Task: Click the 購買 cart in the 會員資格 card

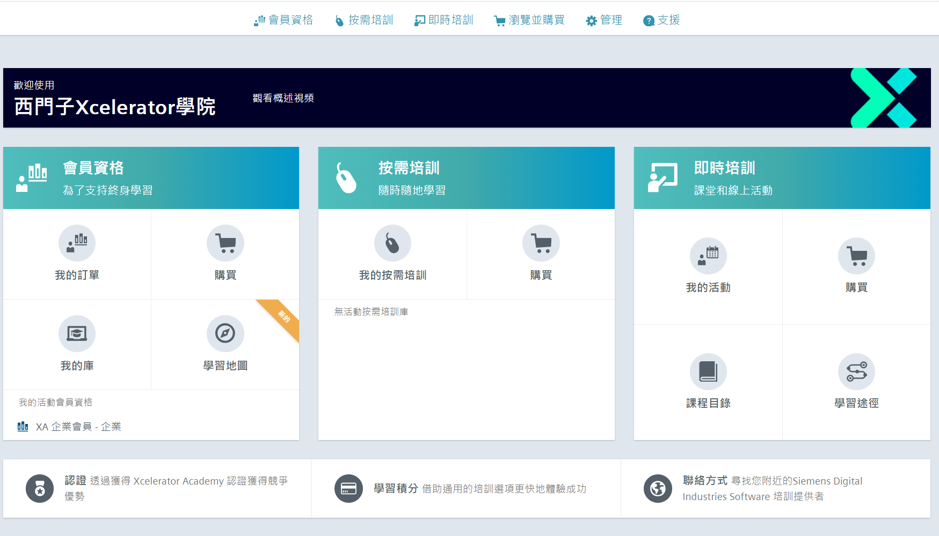Action: coord(225,243)
